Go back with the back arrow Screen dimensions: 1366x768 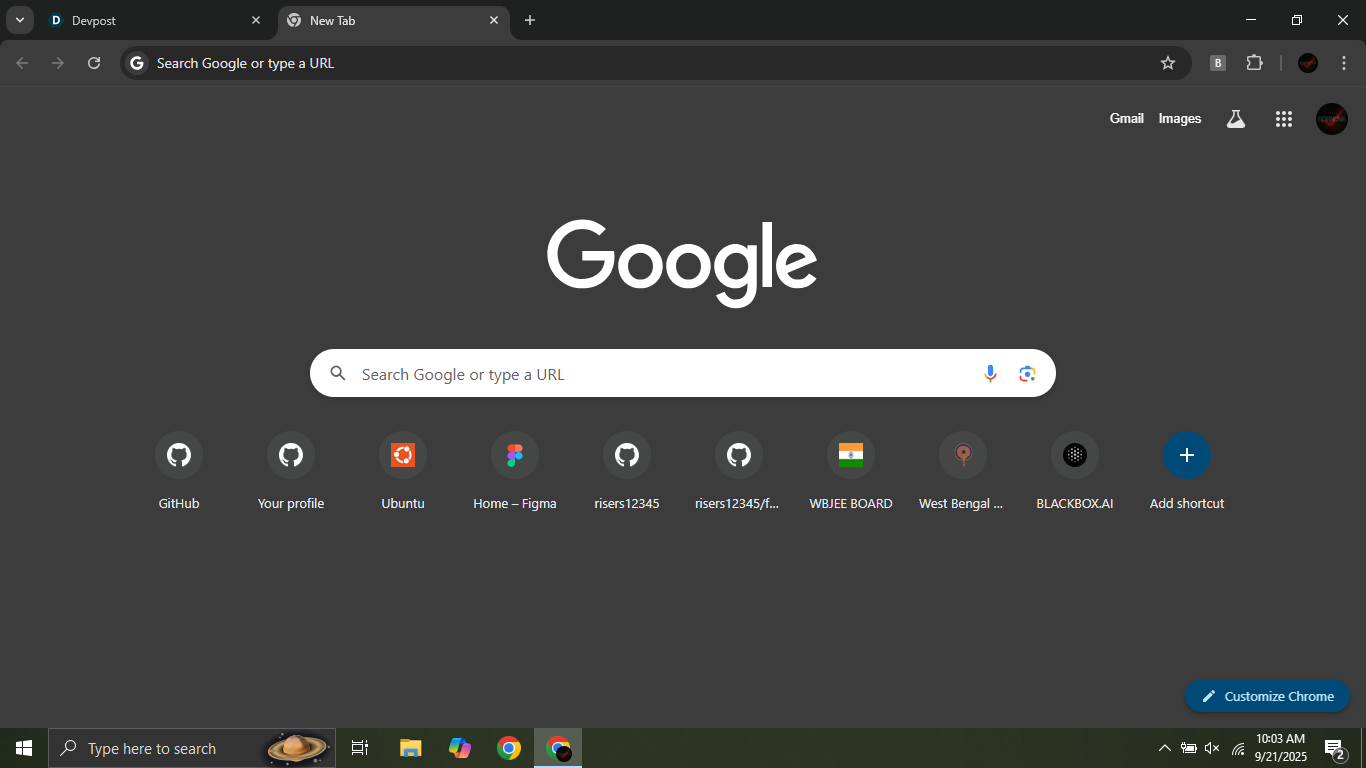pos(22,63)
